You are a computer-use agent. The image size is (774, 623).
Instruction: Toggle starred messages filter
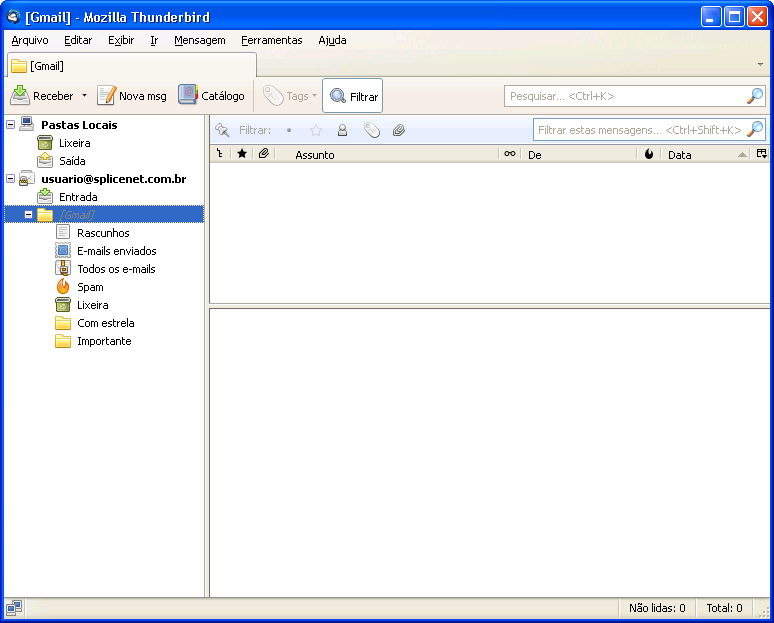point(316,130)
